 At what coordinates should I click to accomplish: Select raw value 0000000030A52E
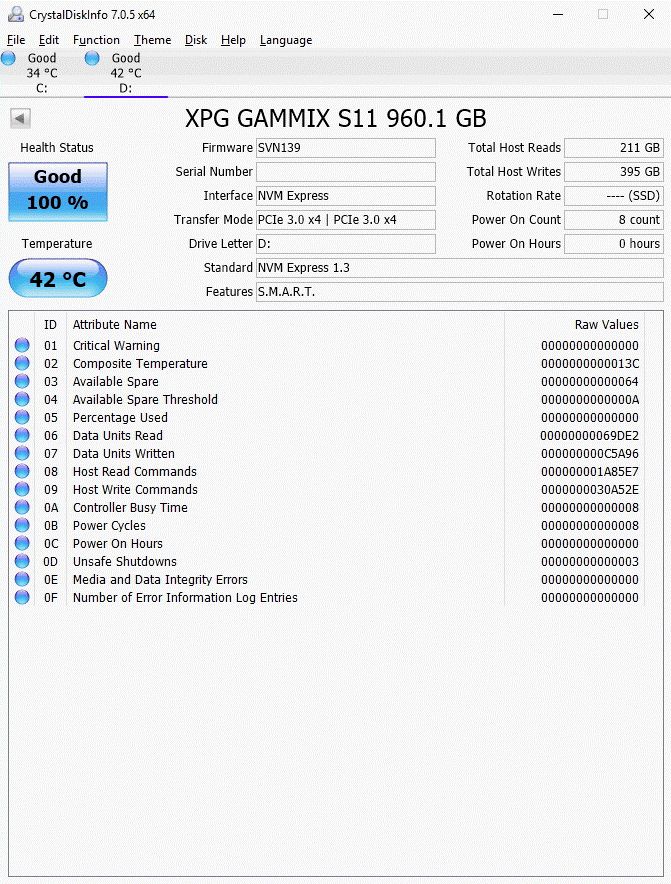590,490
